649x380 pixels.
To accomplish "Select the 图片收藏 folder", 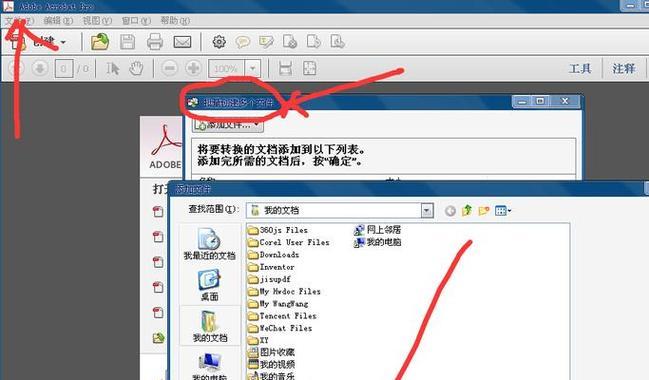I will [x=271, y=352].
